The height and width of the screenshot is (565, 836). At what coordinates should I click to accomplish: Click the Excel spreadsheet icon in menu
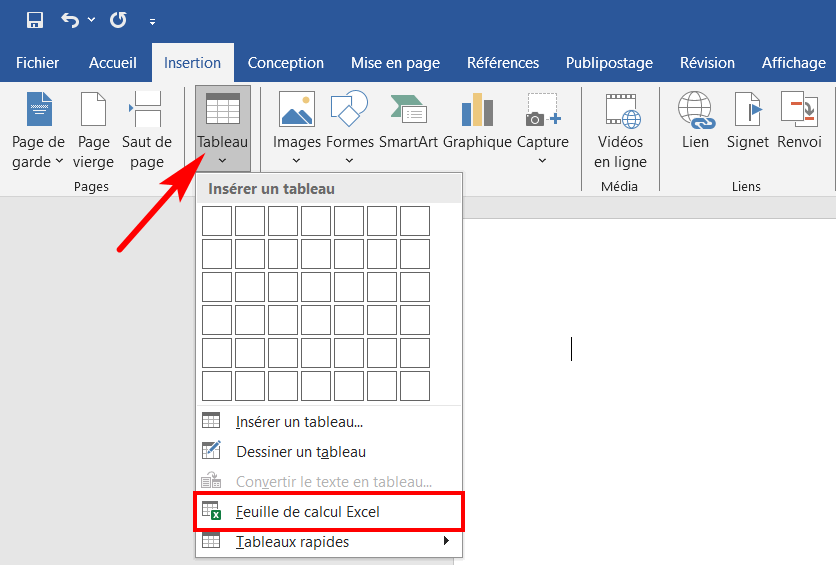click(x=211, y=511)
